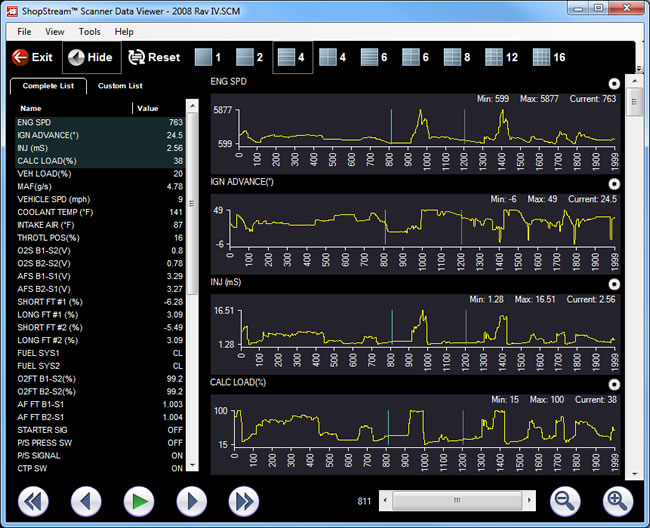
Task: Zoom in using the magnifier plus icon
Action: 618,500
